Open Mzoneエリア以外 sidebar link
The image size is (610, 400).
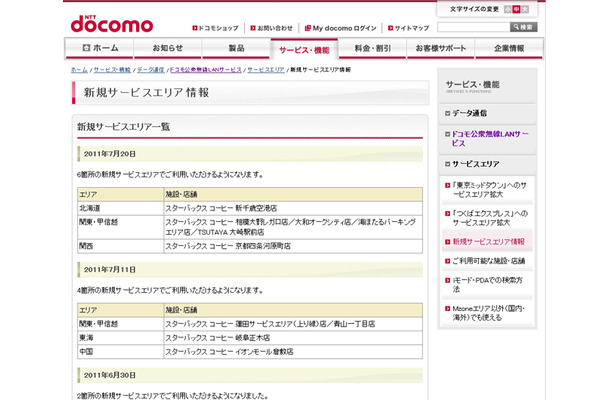click(487, 313)
